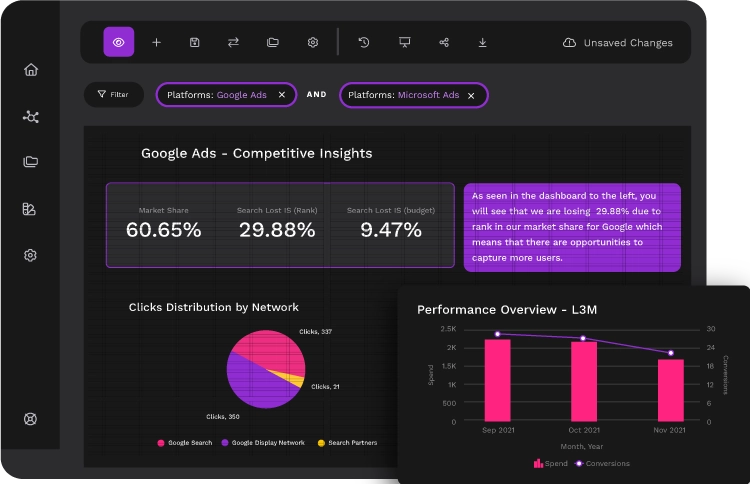Viewport: 750px width, 484px height.
Task: Open the folders icon in top toolbar
Action: 273,43
